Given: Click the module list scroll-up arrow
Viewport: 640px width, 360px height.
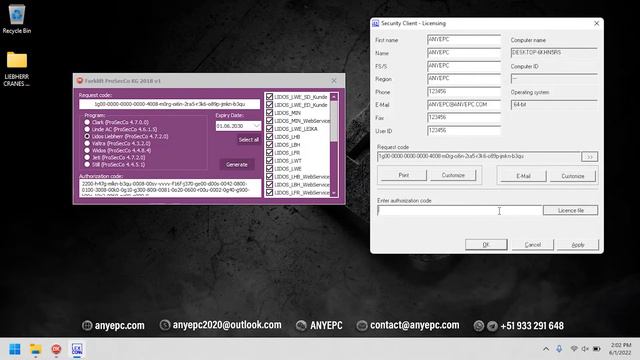Looking at the screenshot, I should tap(334, 97).
